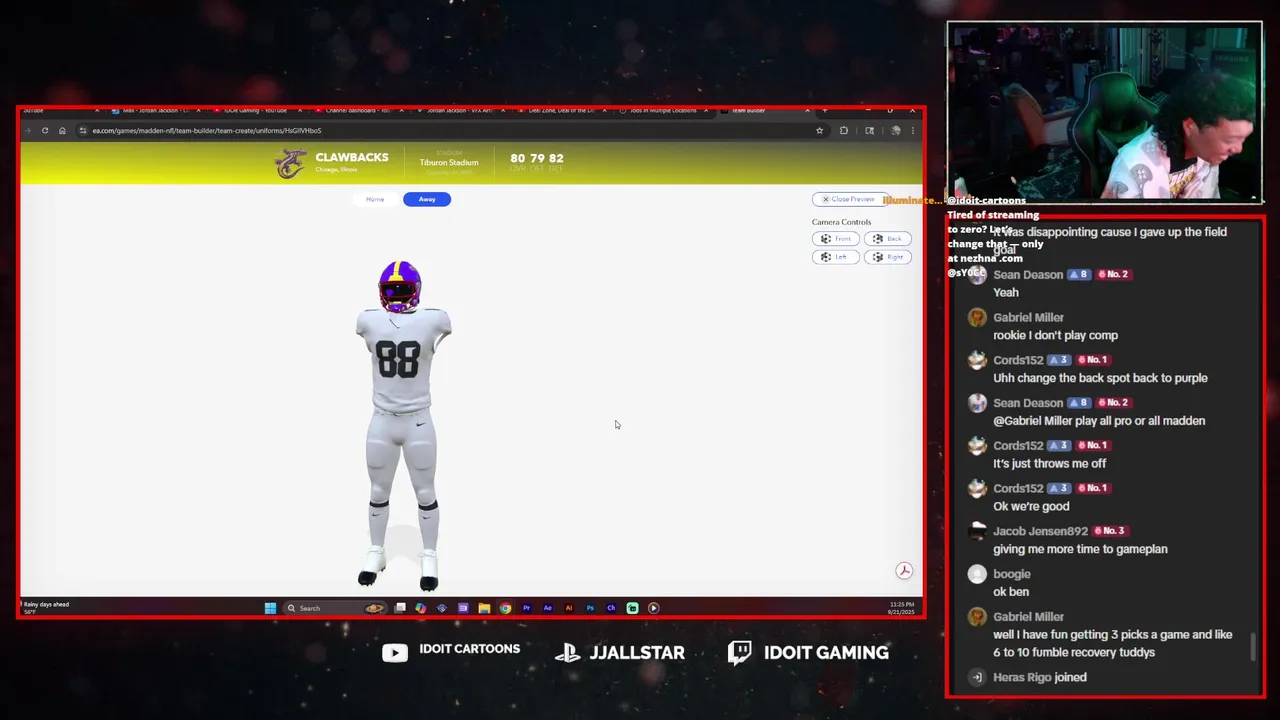This screenshot has width=1280, height=720.
Task: Click the IDOIT CARTOONS YouTube label
Action: 470,649
